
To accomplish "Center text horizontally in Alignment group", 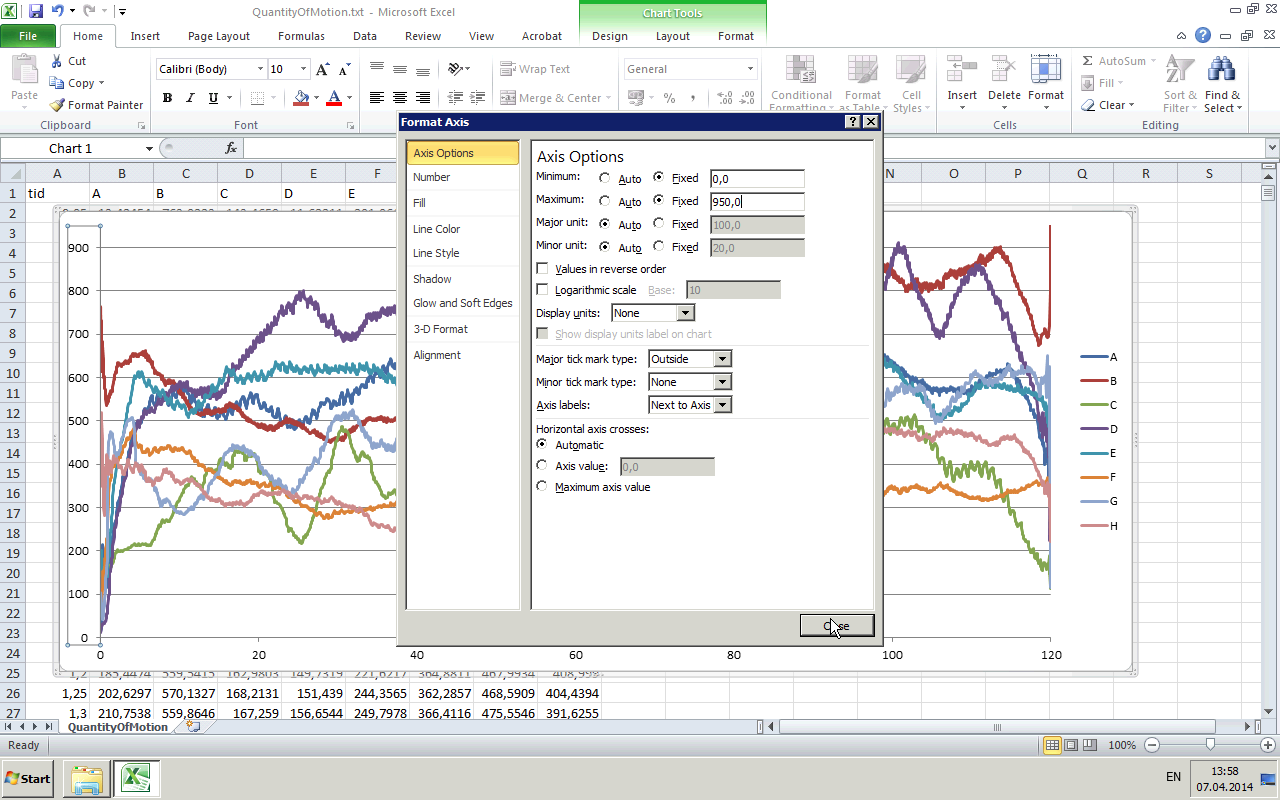I will coord(399,98).
